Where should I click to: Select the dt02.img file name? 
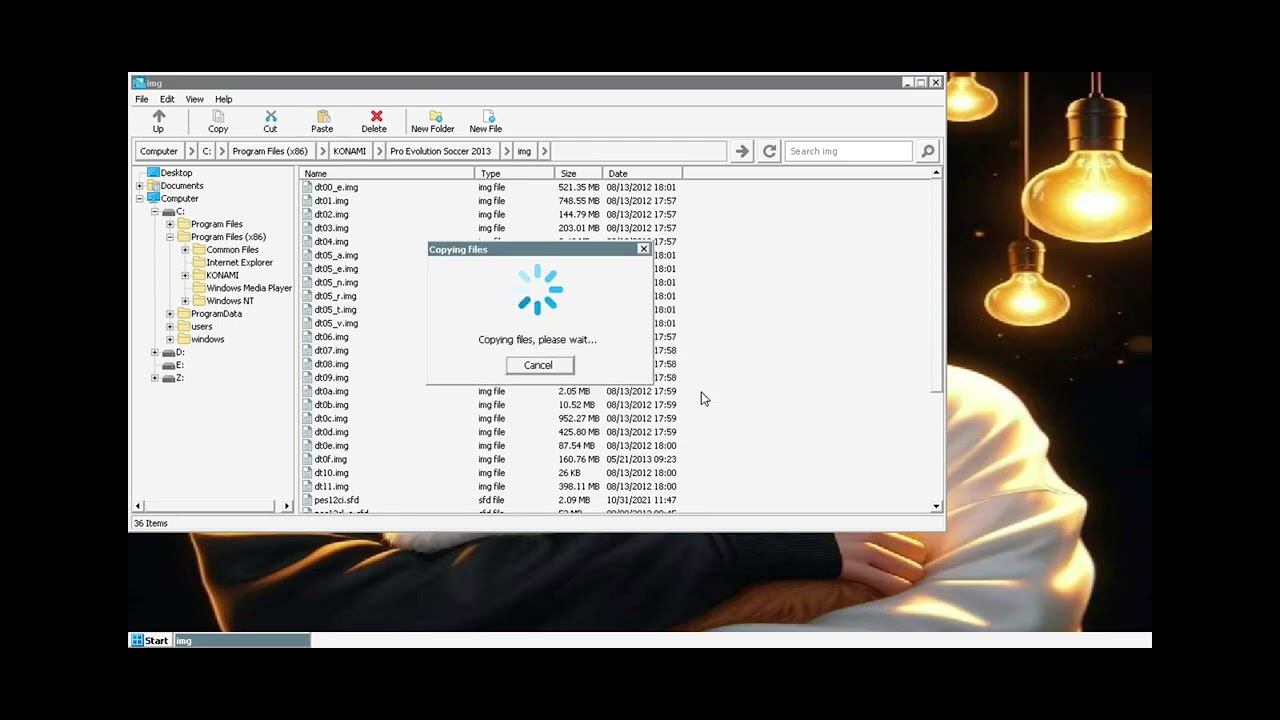331,214
